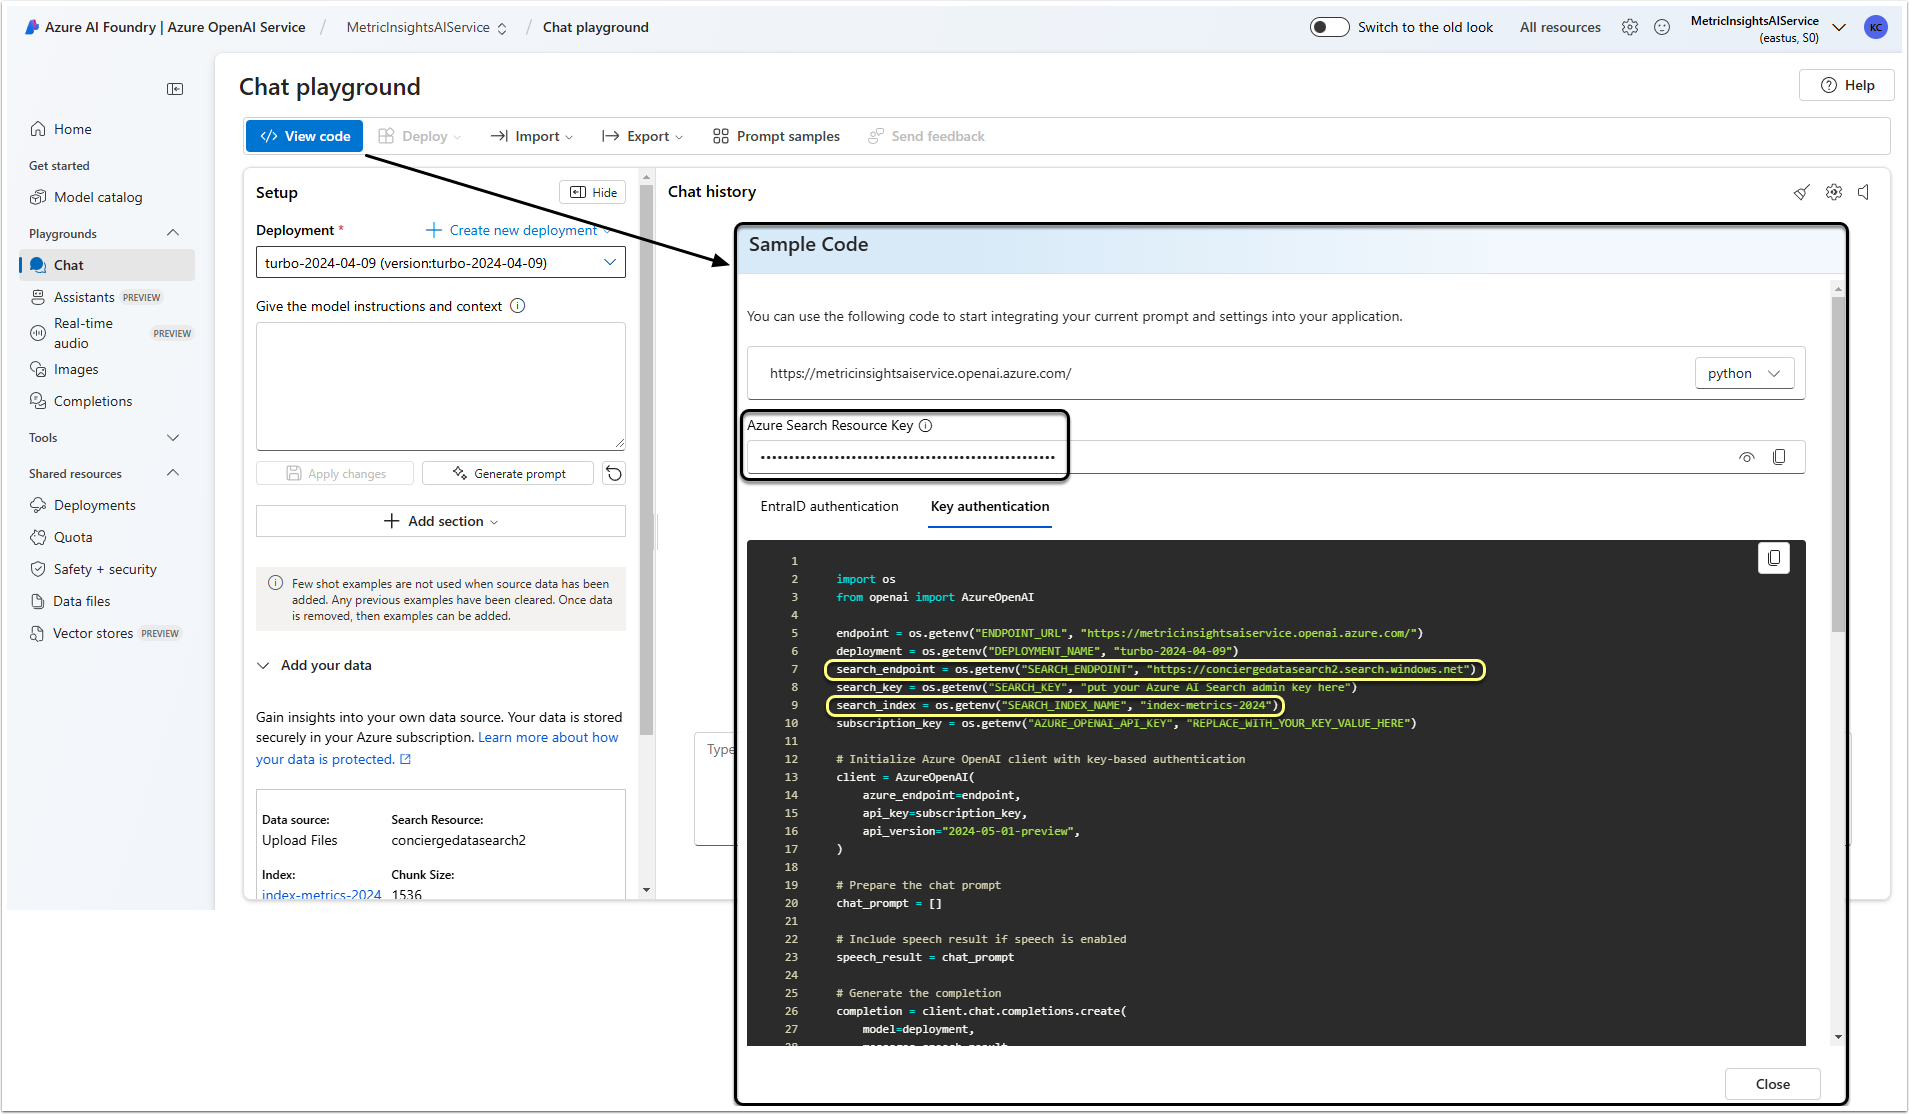The height and width of the screenshot is (1114, 1909).
Task: Open the Export menu
Action: (643, 136)
